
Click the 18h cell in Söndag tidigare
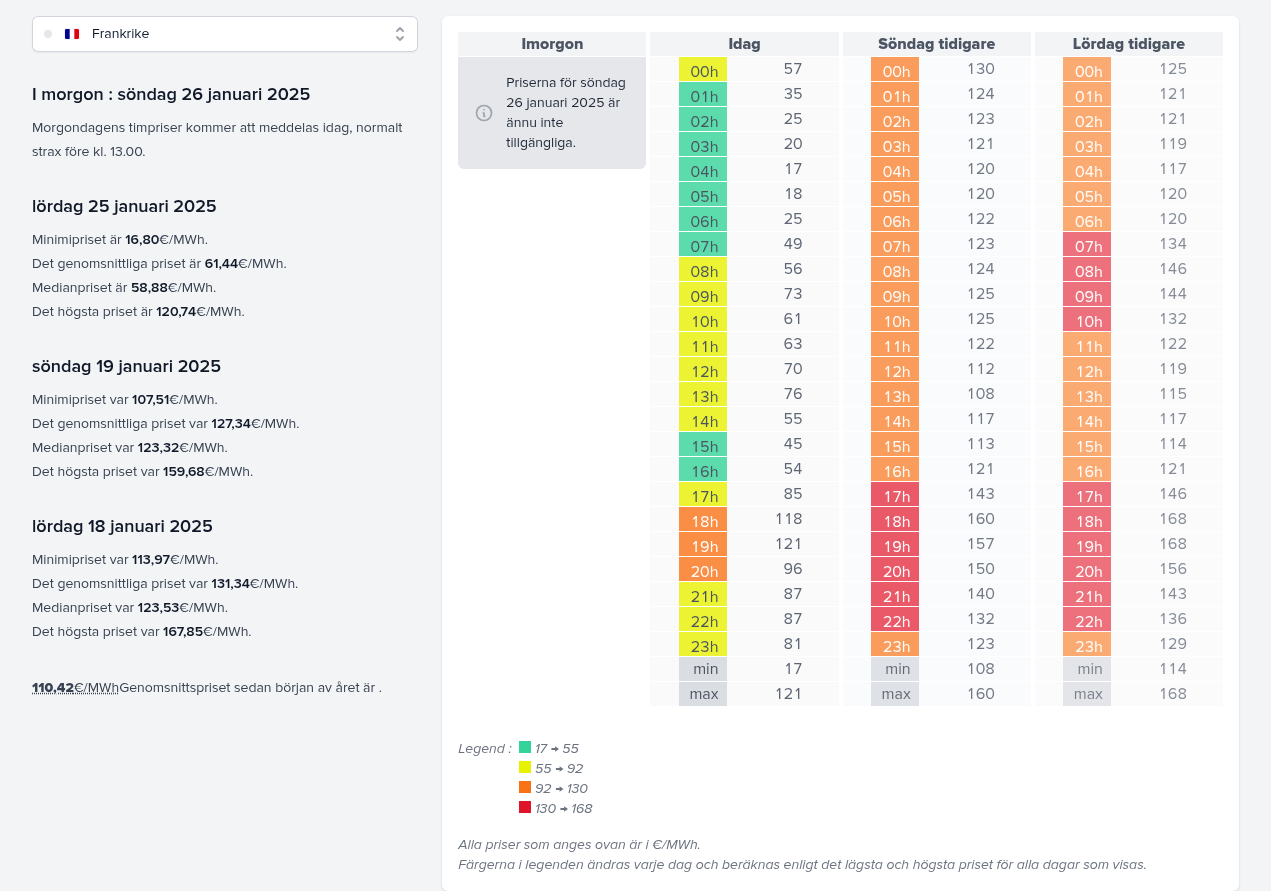(x=895, y=520)
